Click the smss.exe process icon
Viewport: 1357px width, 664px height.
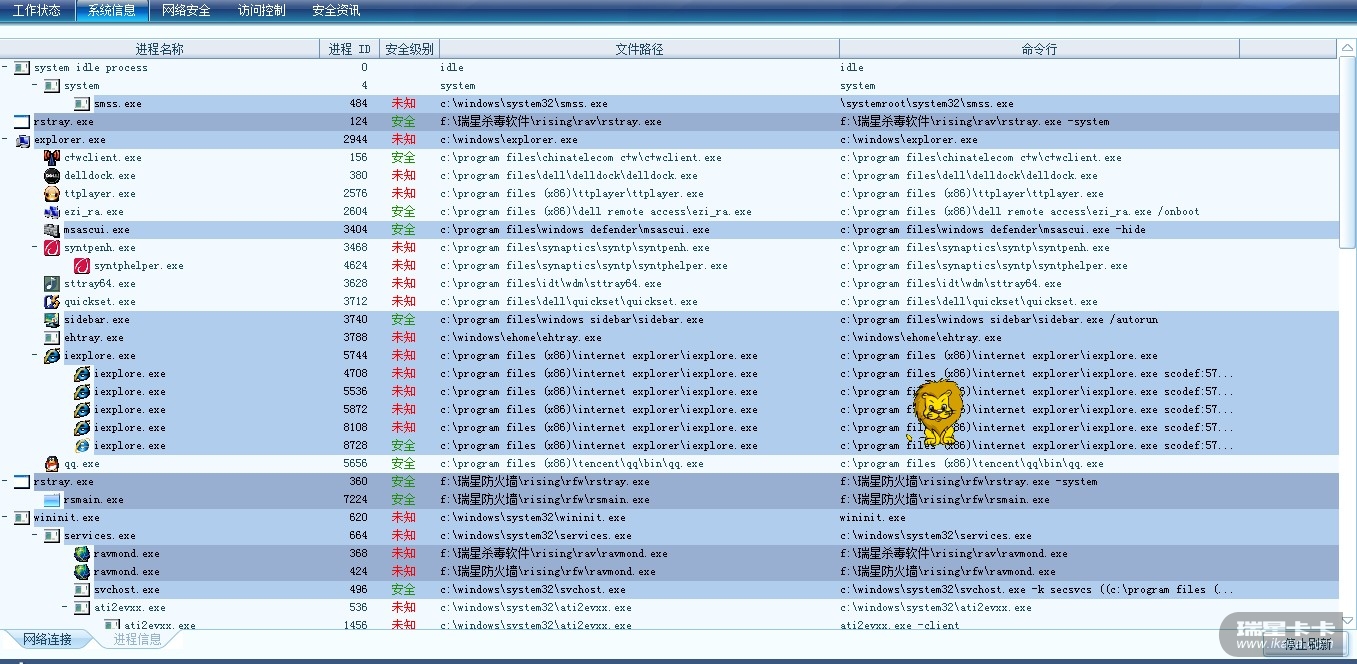(x=82, y=104)
